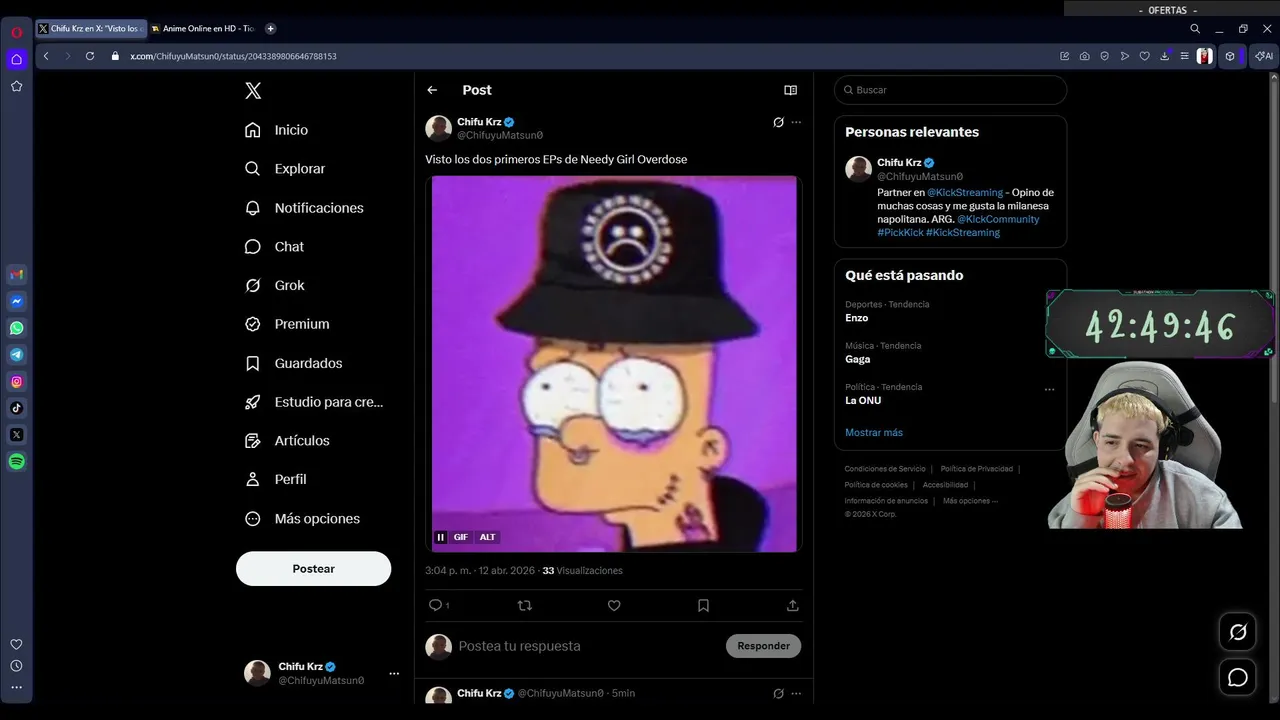Screen dimensions: 1280x720
Task: Click the share post icon
Action: coord(793,605)
